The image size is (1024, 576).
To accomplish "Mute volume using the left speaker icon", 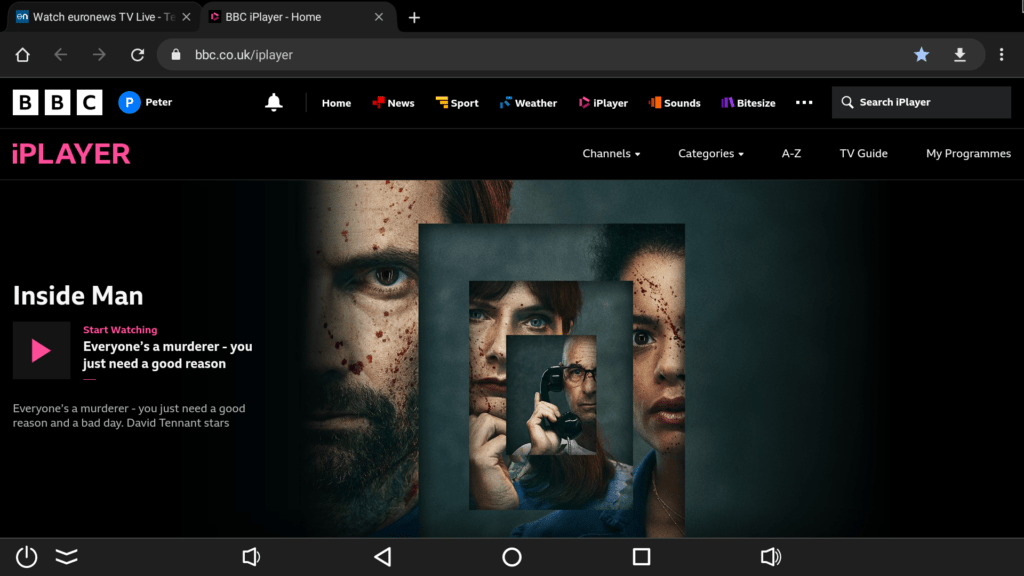I will point(251,557).
